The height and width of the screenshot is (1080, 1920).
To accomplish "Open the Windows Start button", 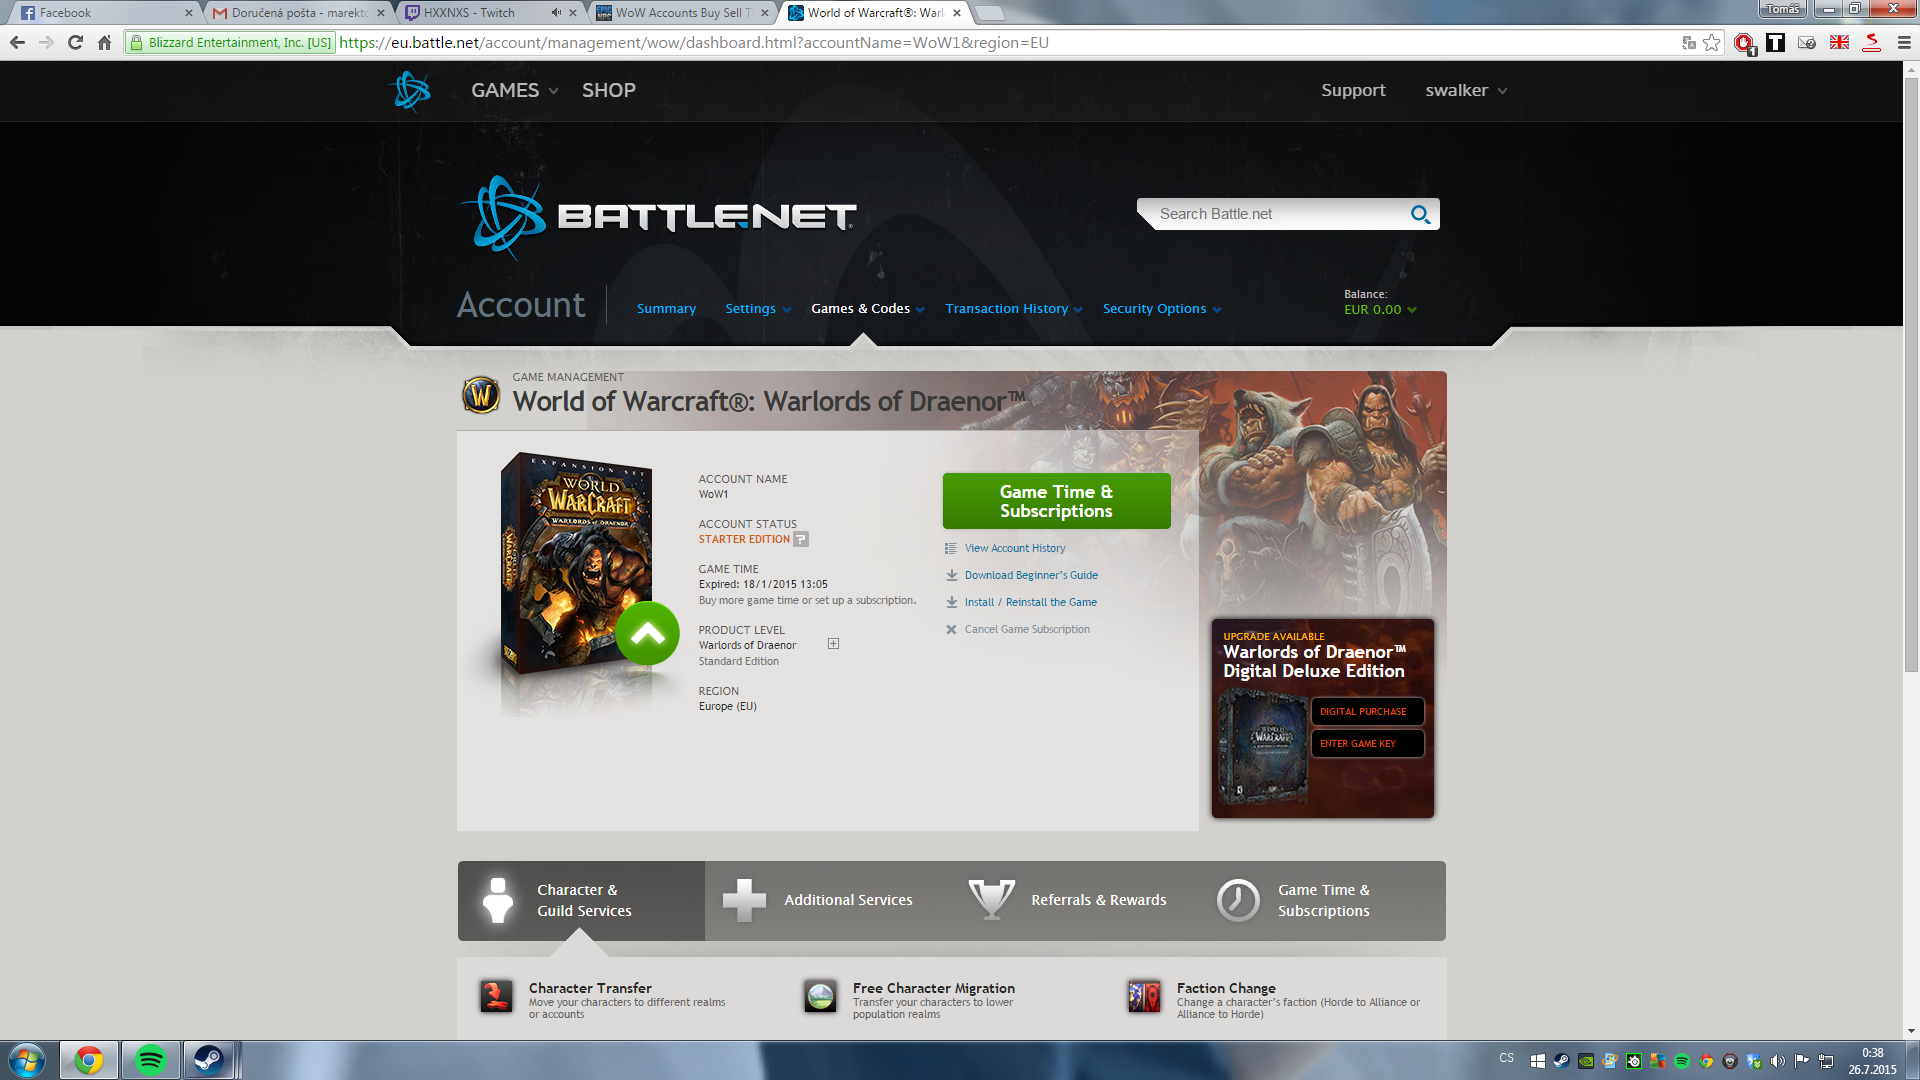I will click(27, 1060).
